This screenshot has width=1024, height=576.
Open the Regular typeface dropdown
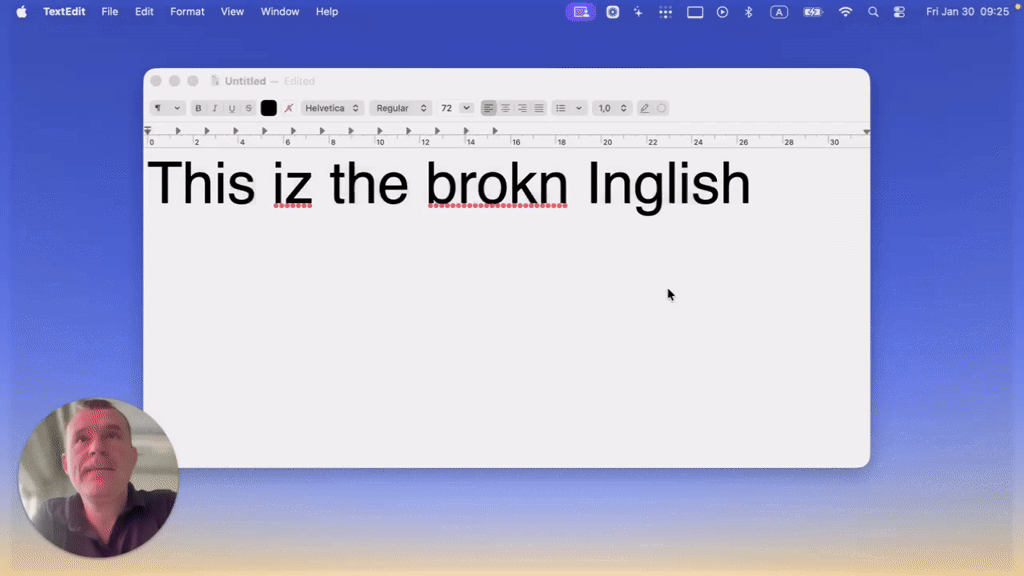point(401,108)
